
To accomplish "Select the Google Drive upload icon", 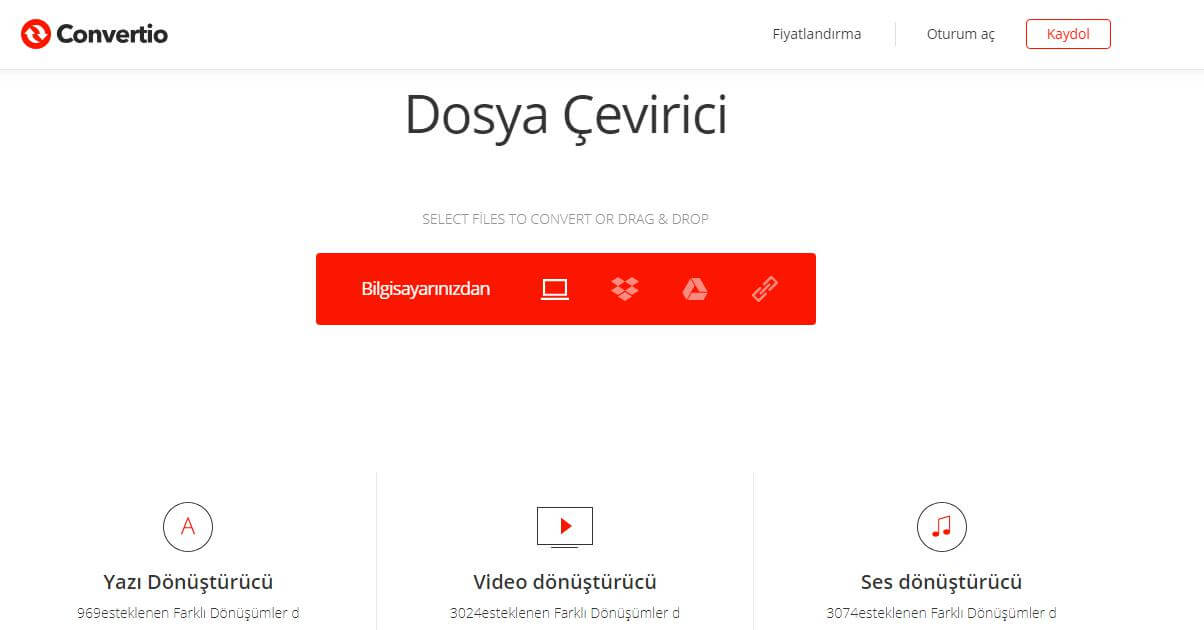I will tap(695, 289).
